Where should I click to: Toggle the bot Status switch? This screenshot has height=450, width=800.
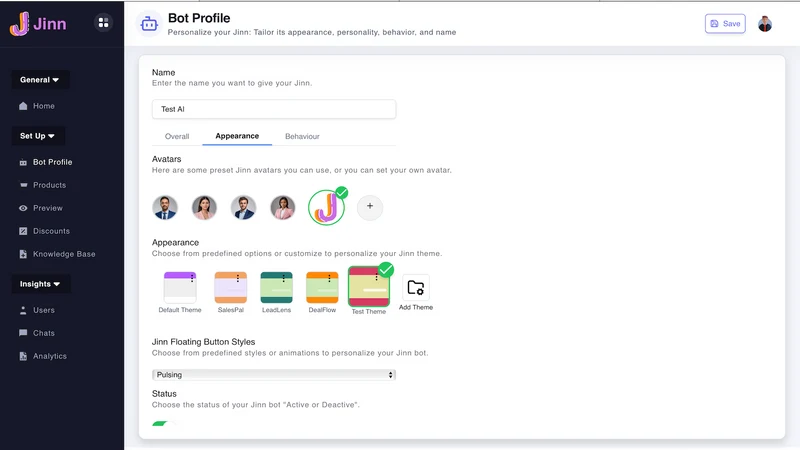pyautogui.click(x=164, y=424)
